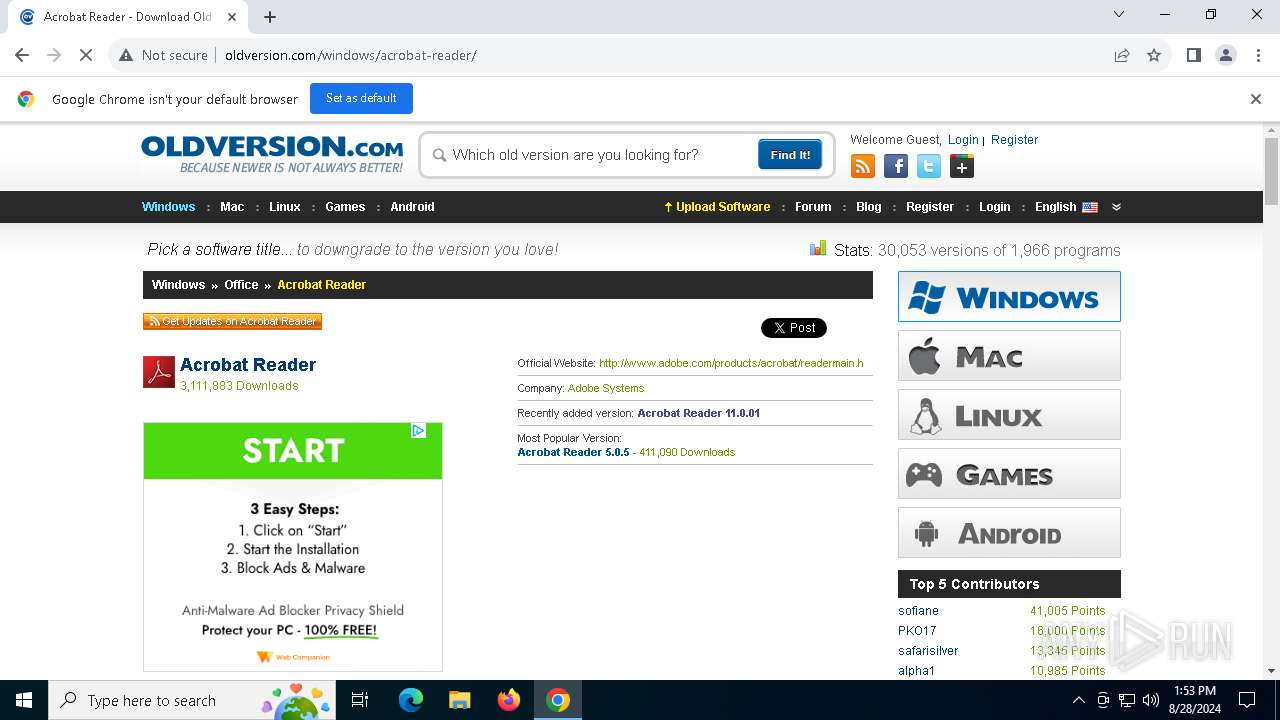
Task: Go back to the previous page
Action: (22, 55)
